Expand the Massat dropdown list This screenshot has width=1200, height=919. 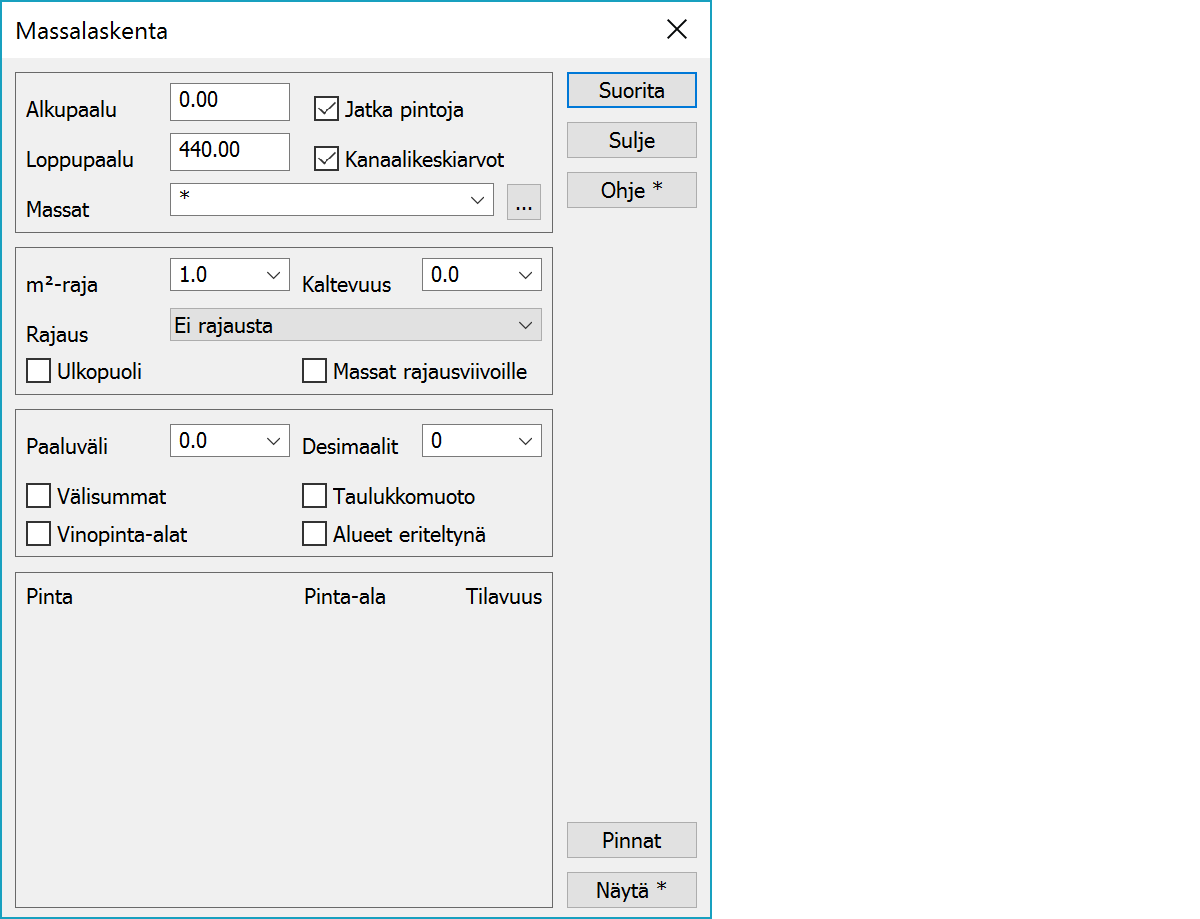476,200
